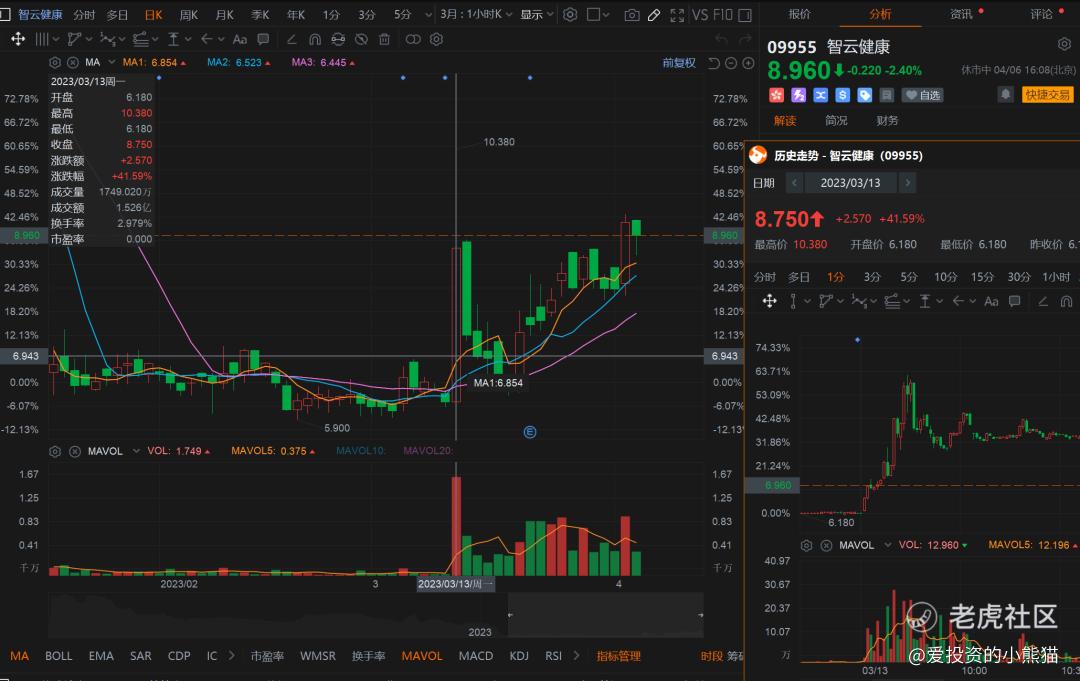Click the blue price tag icon

pyautogui.click(x=864, y=95)
